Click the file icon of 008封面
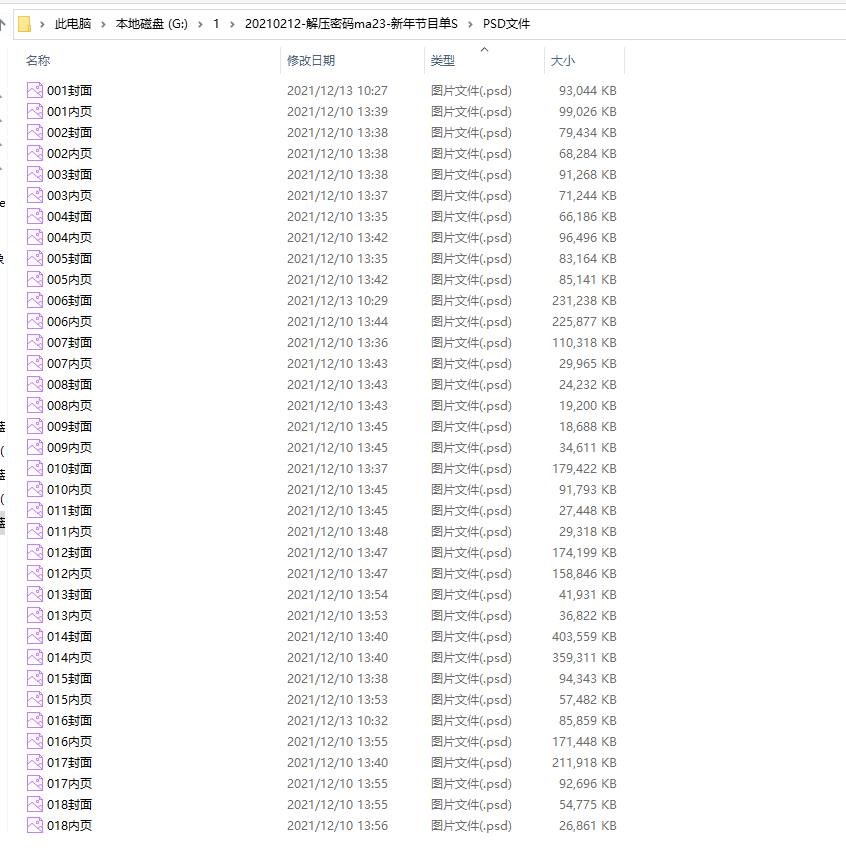Screen dimensions: 846x850 click(35, 384)
